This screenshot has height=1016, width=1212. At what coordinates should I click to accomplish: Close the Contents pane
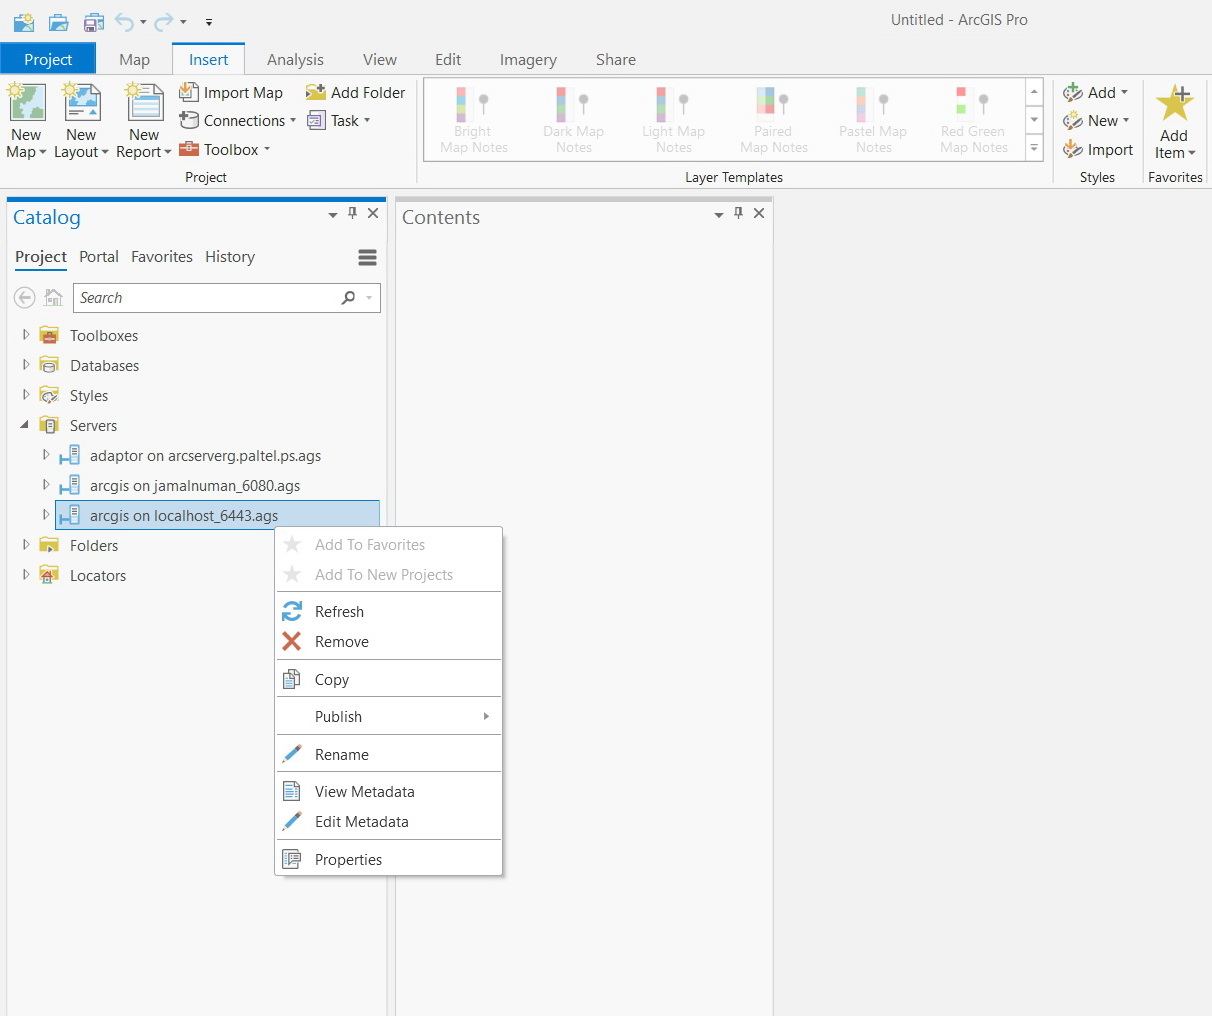[x=759, y=213]
